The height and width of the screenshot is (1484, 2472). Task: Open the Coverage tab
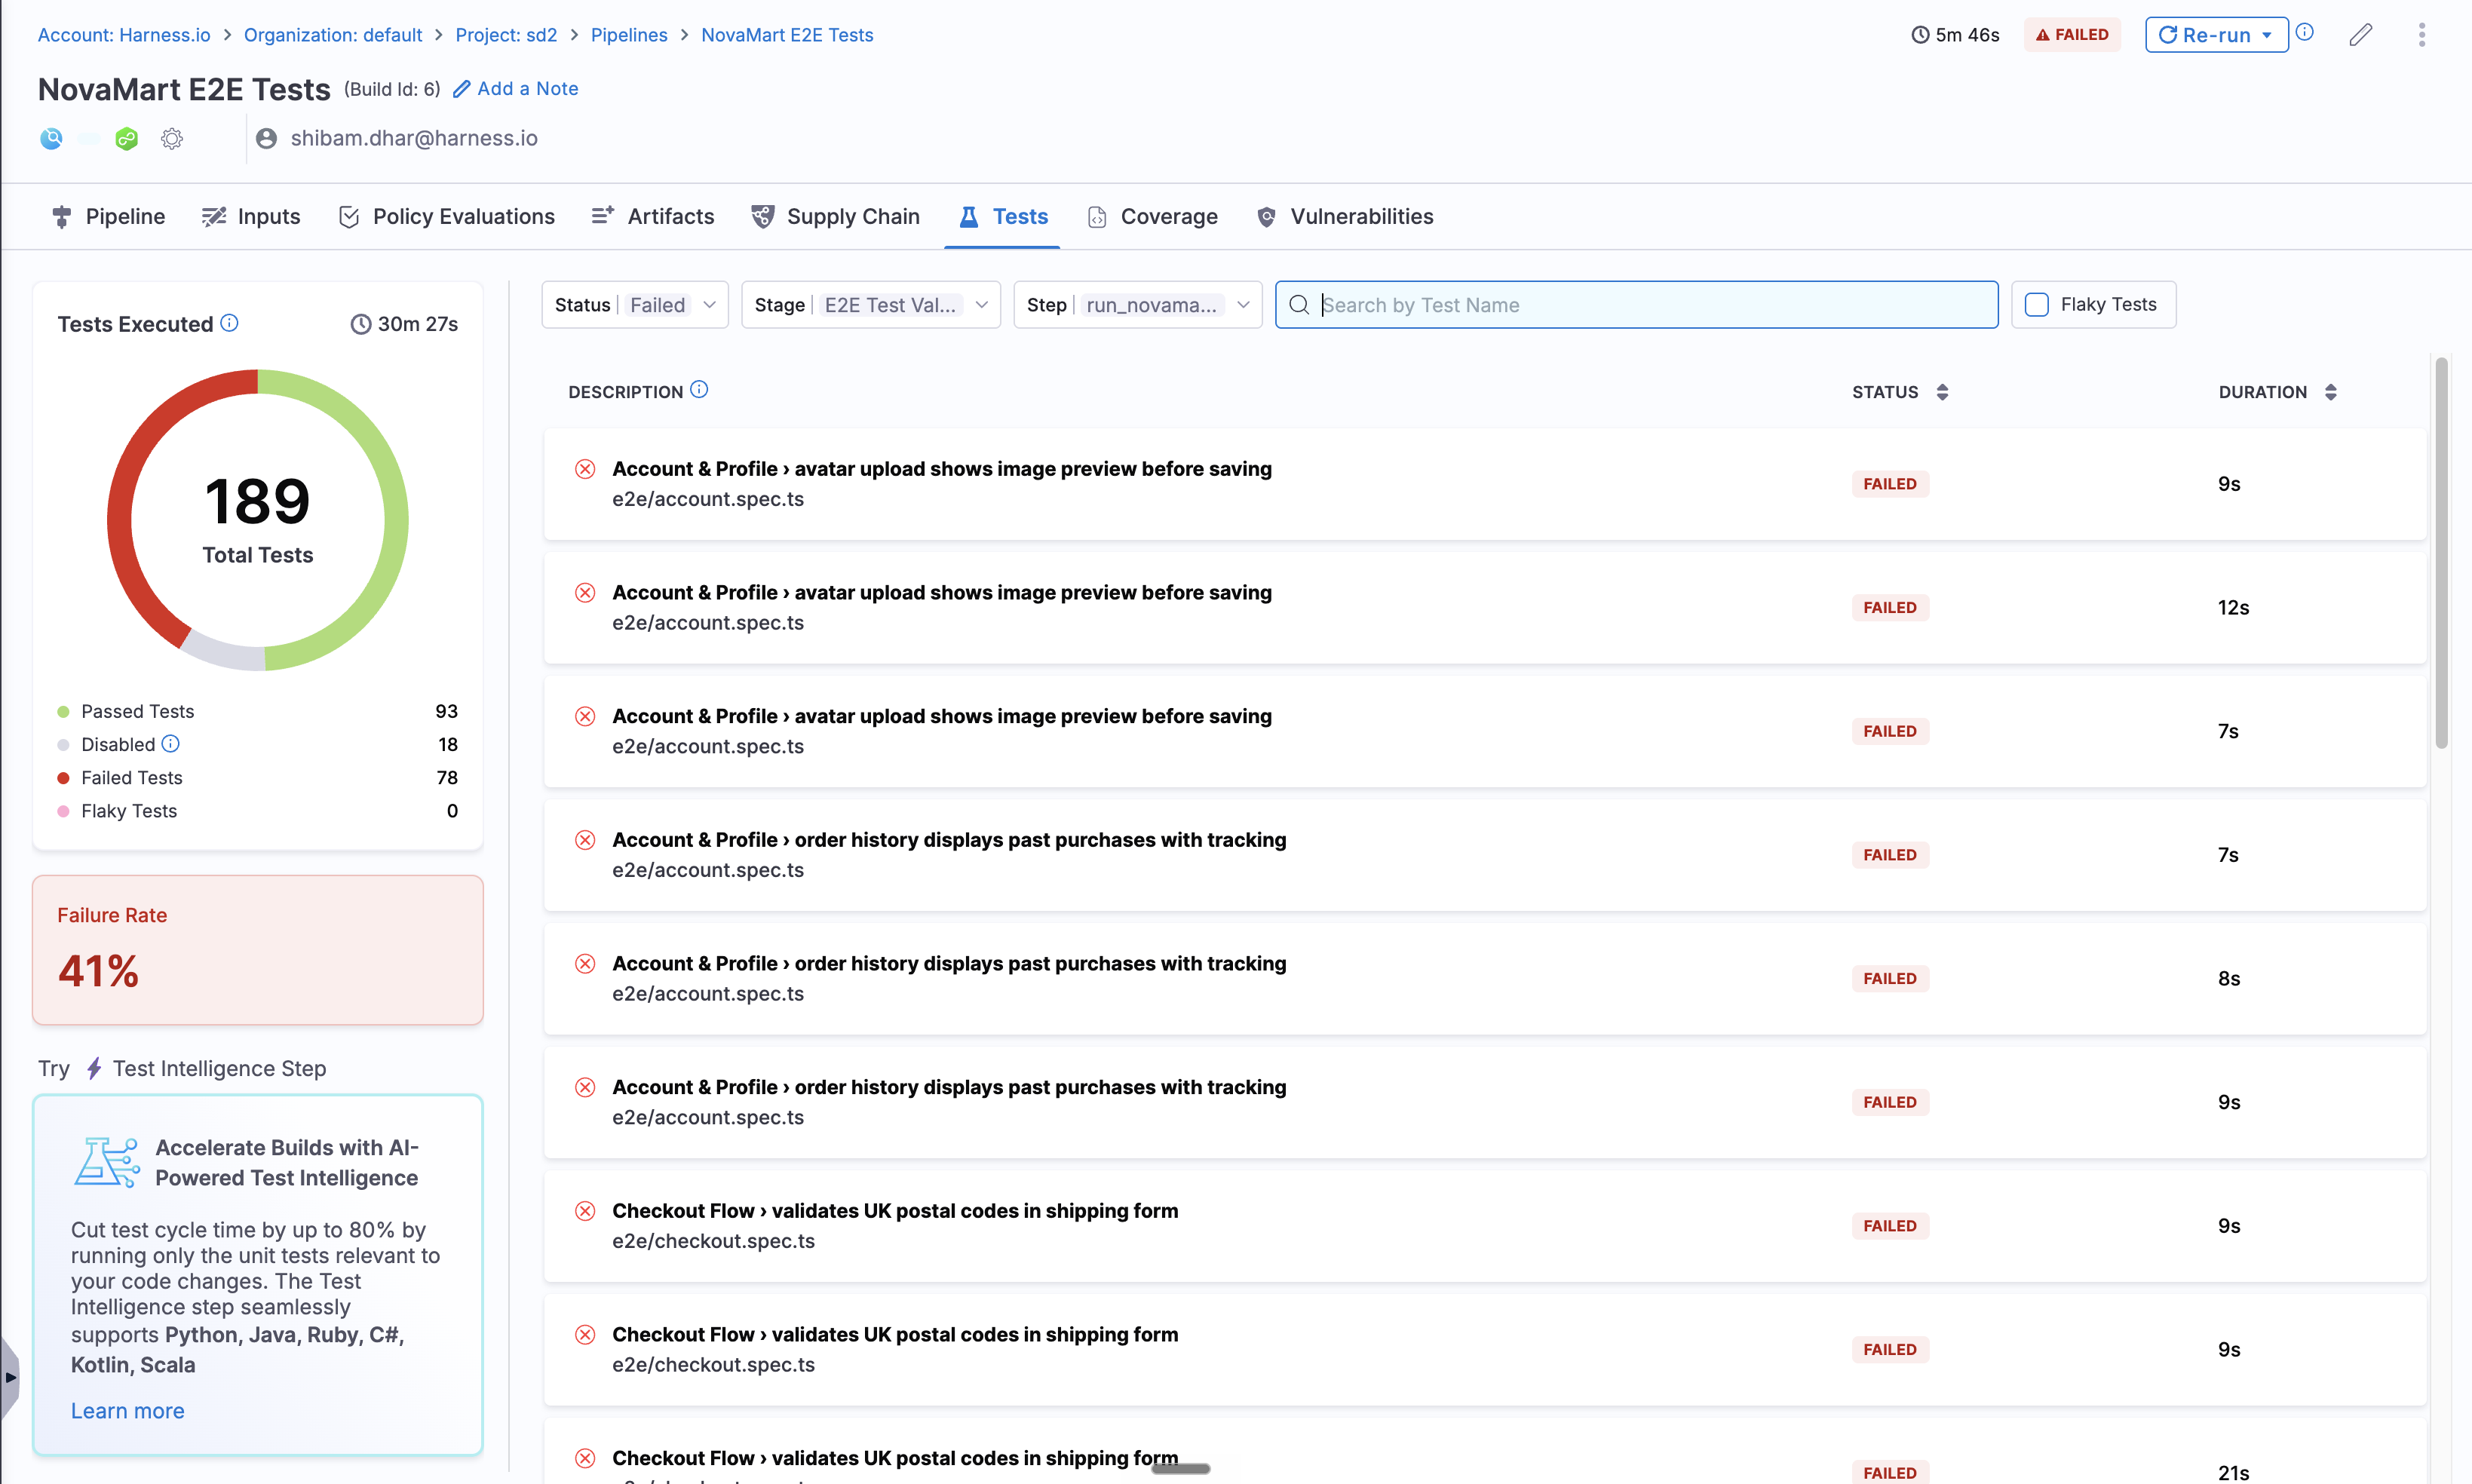1152,216
